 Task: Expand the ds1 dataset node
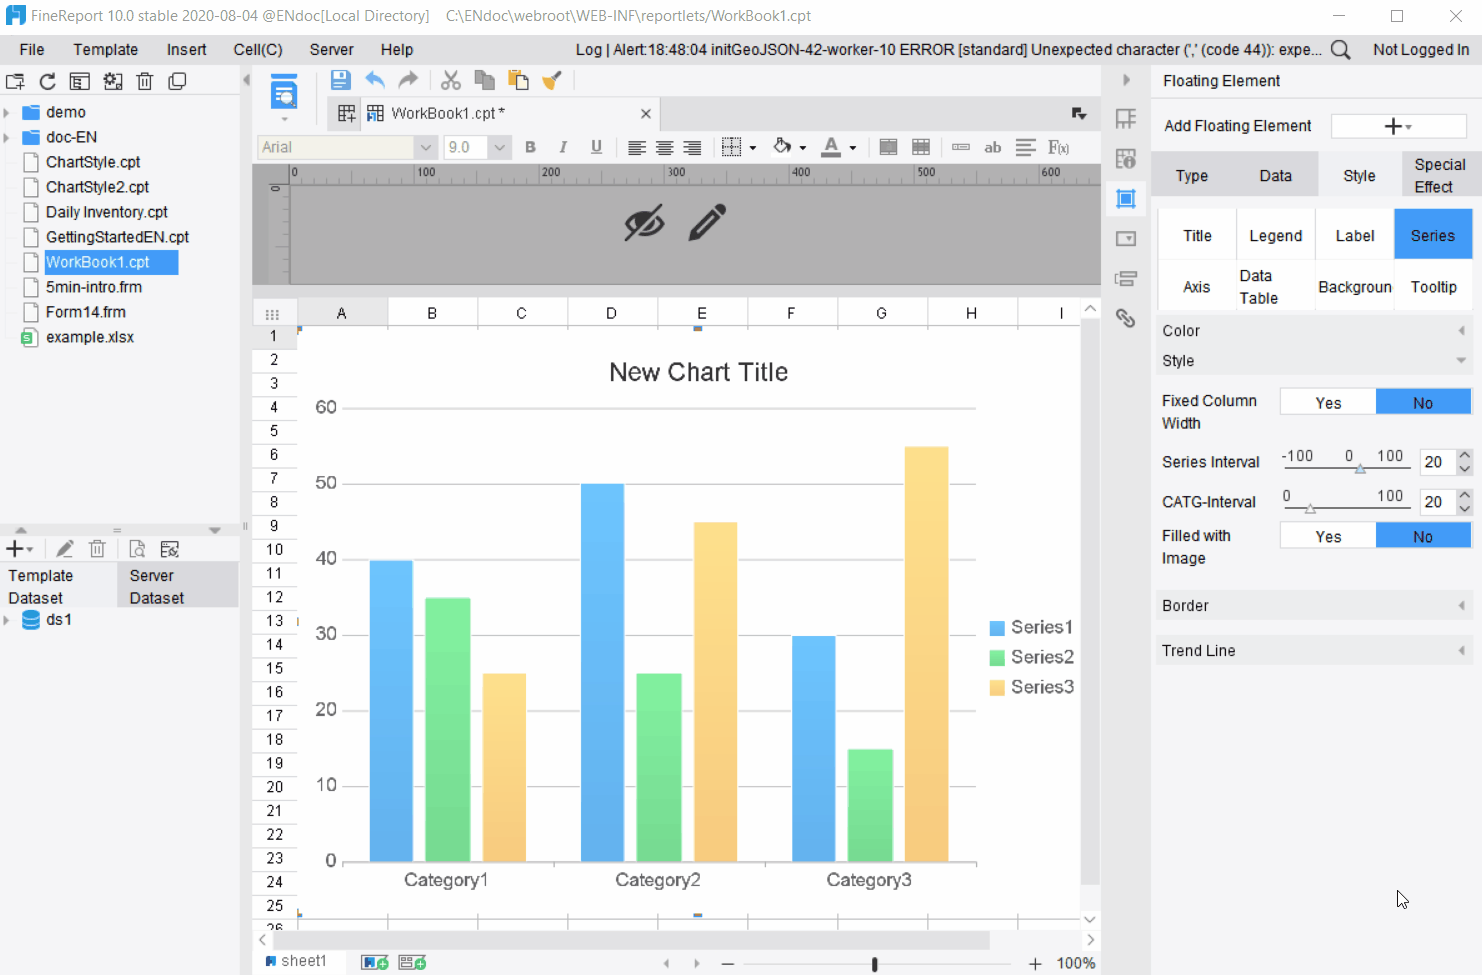7,620
